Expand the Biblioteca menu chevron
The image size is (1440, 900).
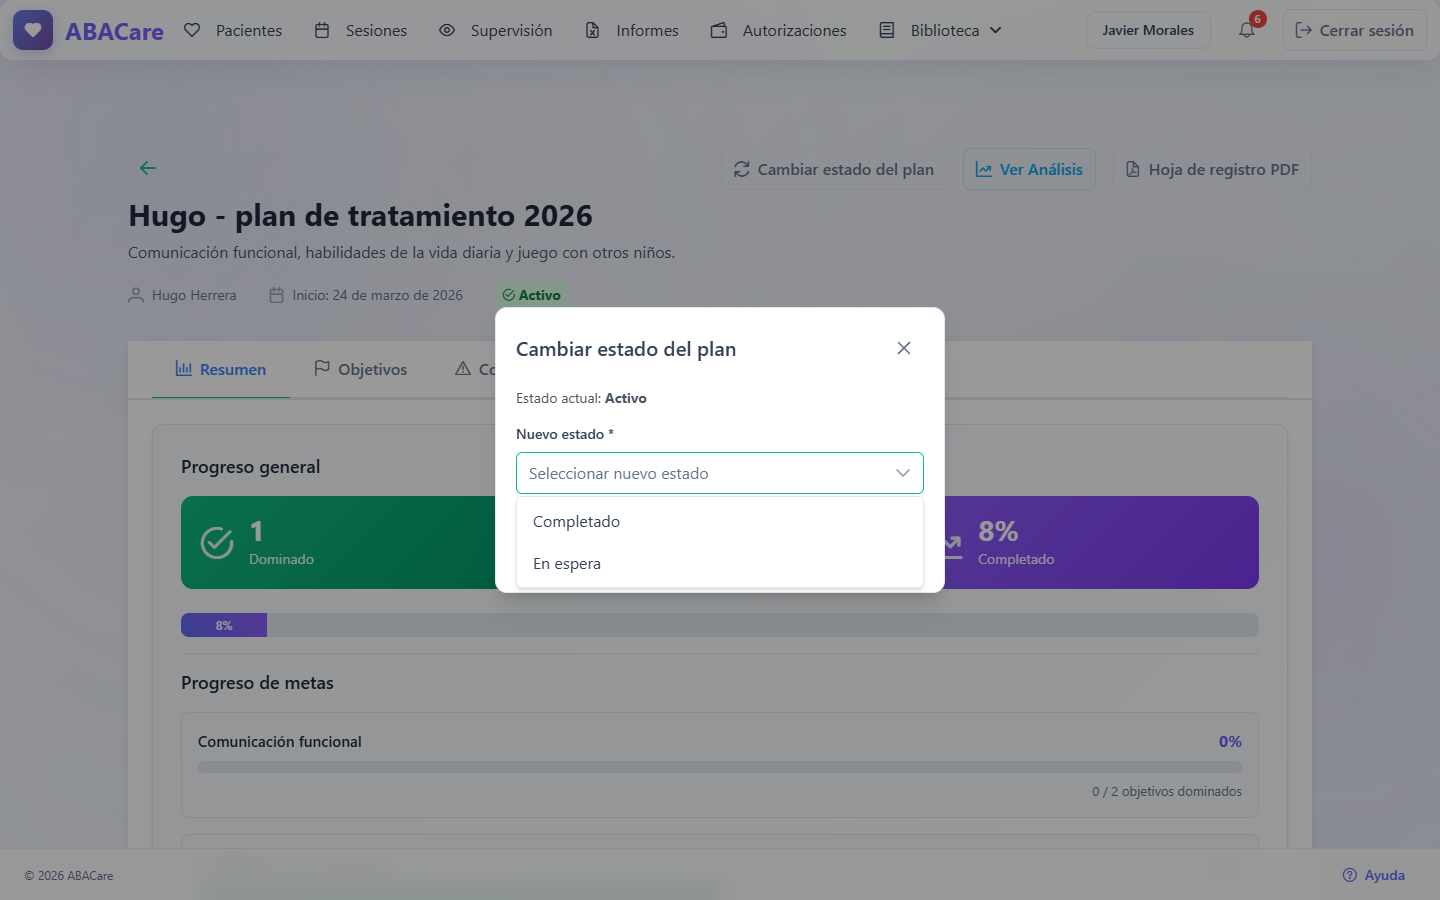[996, 30]
